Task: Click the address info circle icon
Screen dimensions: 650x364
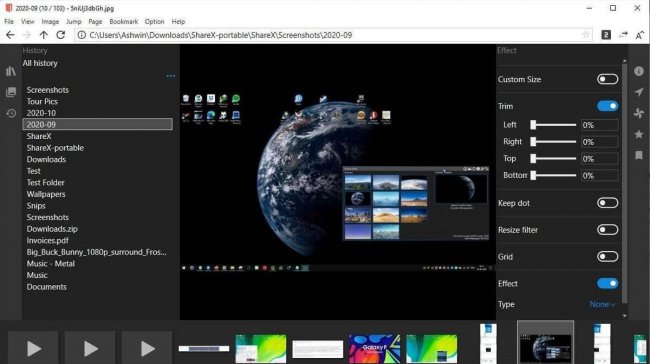Action: [82, 35]
